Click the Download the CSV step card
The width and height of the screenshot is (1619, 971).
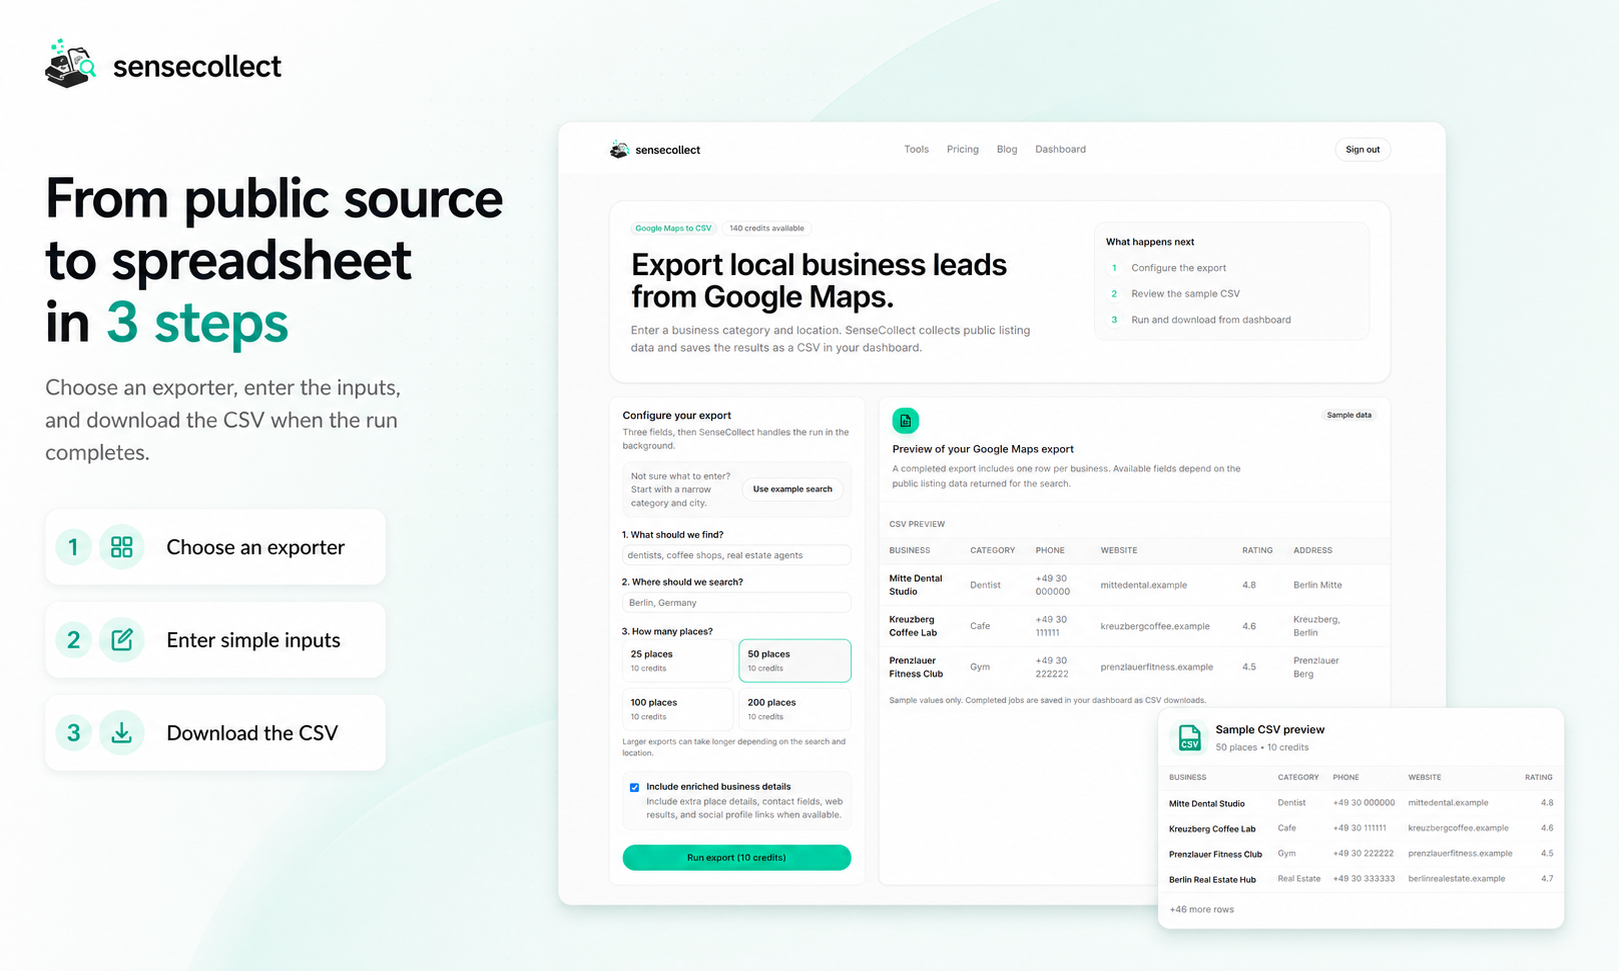pos(215,733)
